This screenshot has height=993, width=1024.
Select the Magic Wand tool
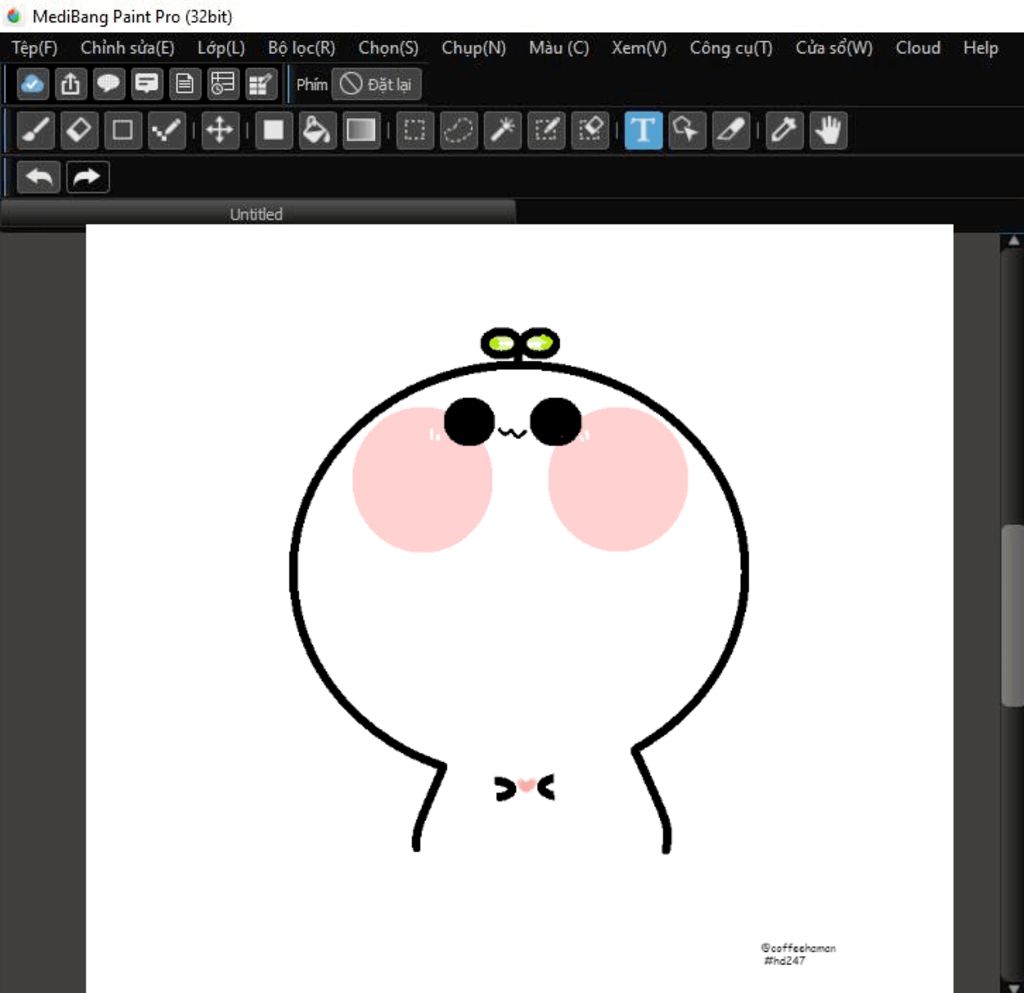[502, 131]
